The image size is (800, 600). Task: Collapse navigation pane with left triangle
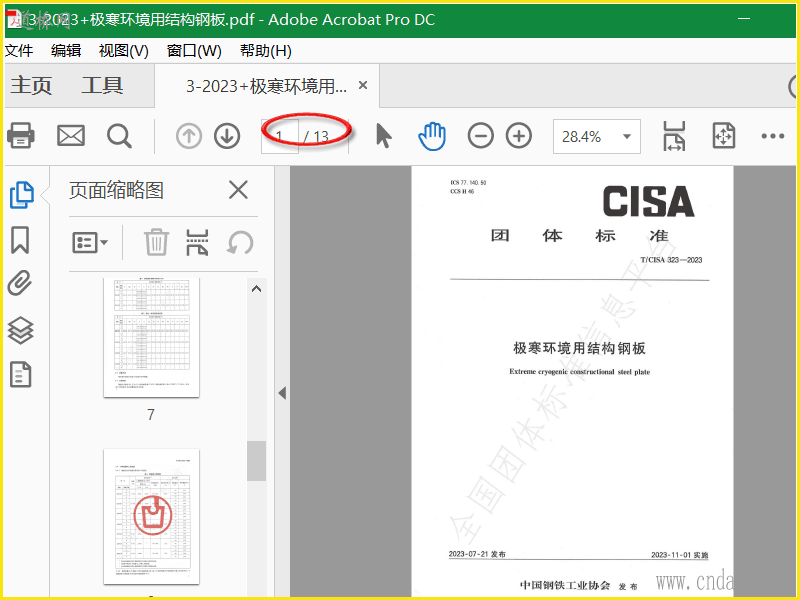pyautogui.click(x=282, y=393)
